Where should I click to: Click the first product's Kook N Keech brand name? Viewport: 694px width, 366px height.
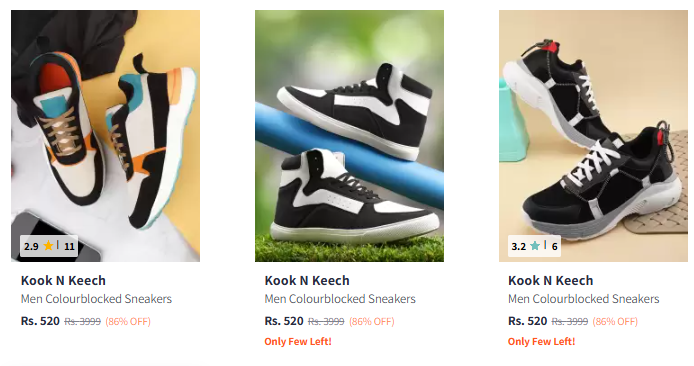pyautogui.click(x=63, y=281)
